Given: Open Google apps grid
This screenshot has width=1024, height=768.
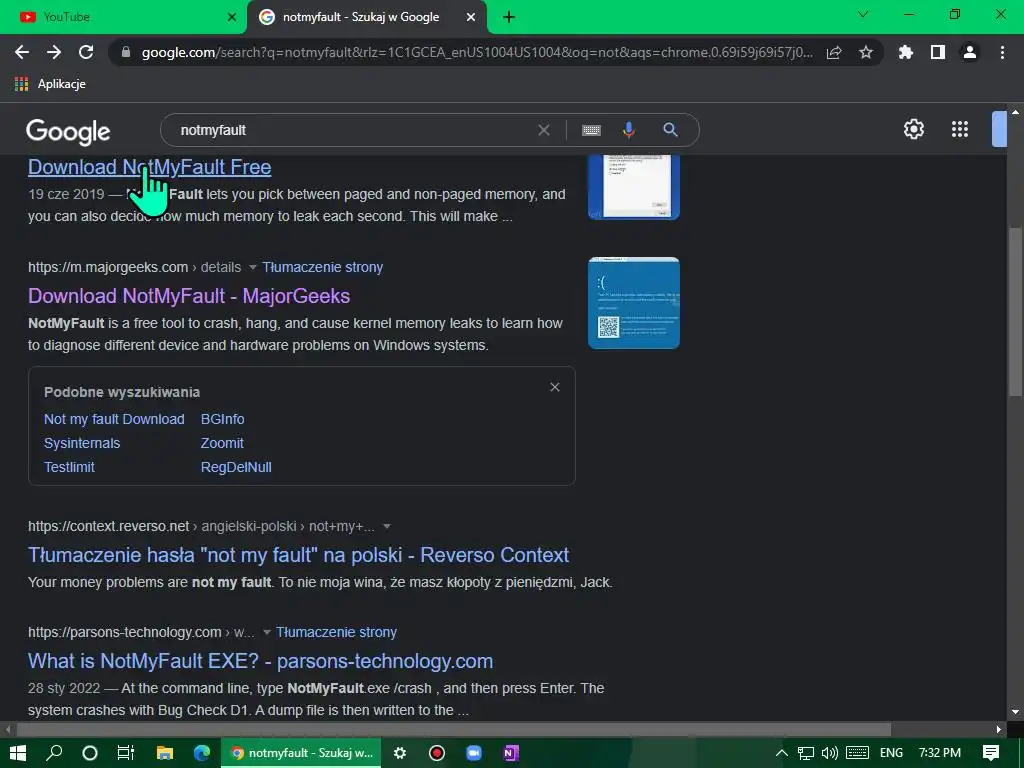Looking at the screenshot, I should 960,129.
